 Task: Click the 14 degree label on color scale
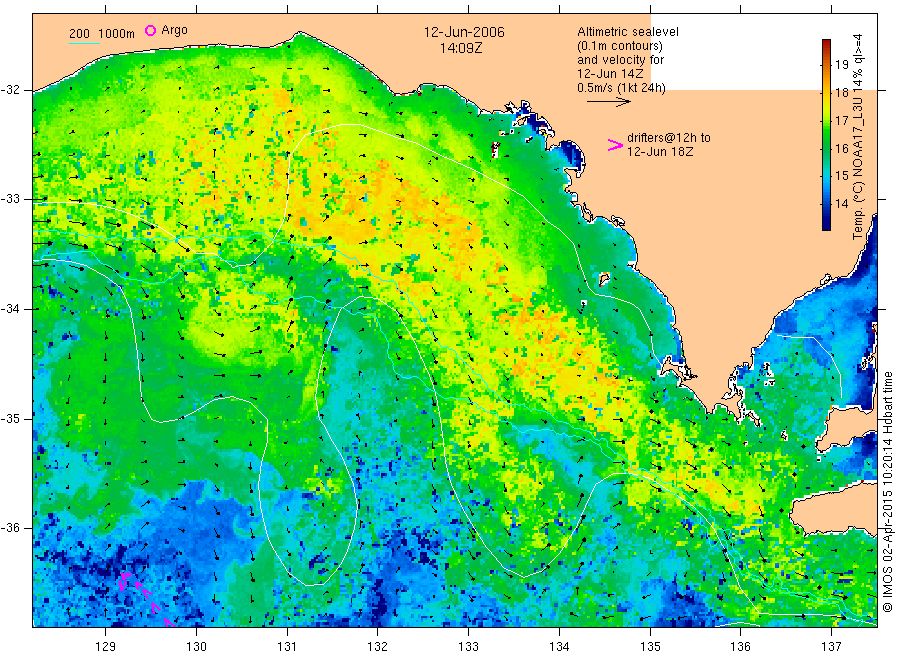click(x=841, y=203)
